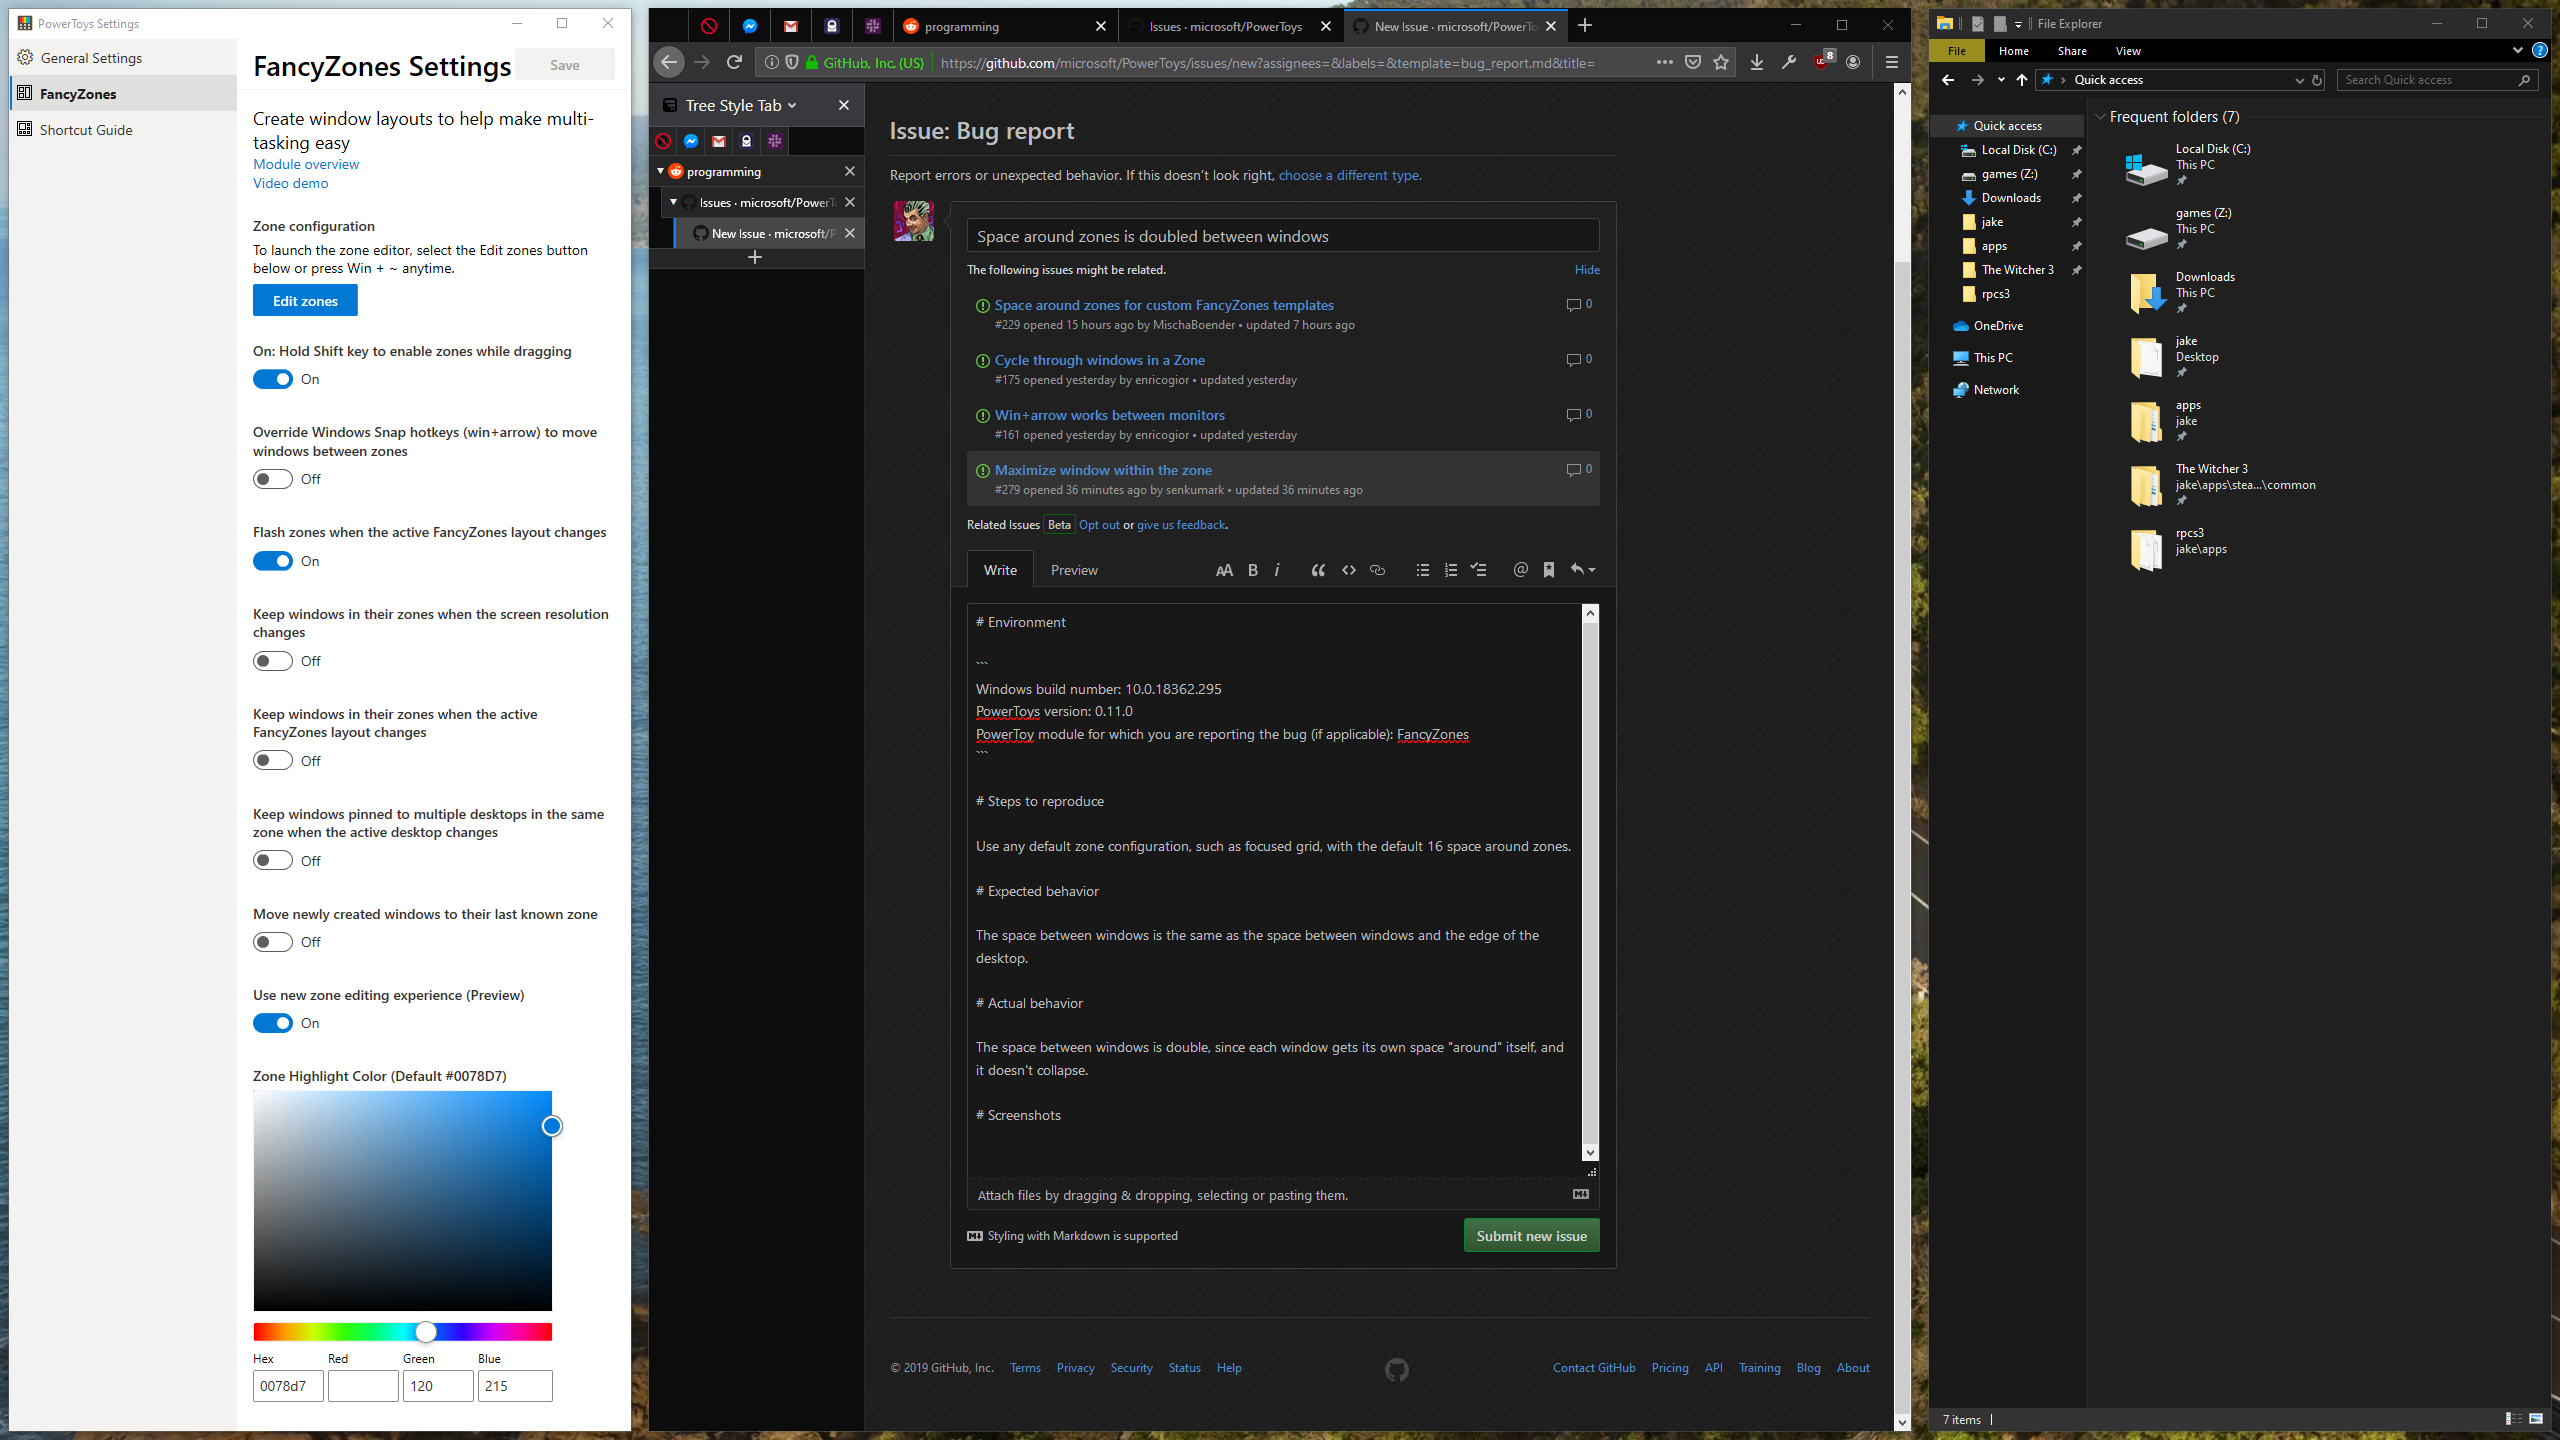Viewport: 2560px width, 1440px height.
Task: Click the Bold formatting icon in issue editor
Action: click(x=1252, y=570)
